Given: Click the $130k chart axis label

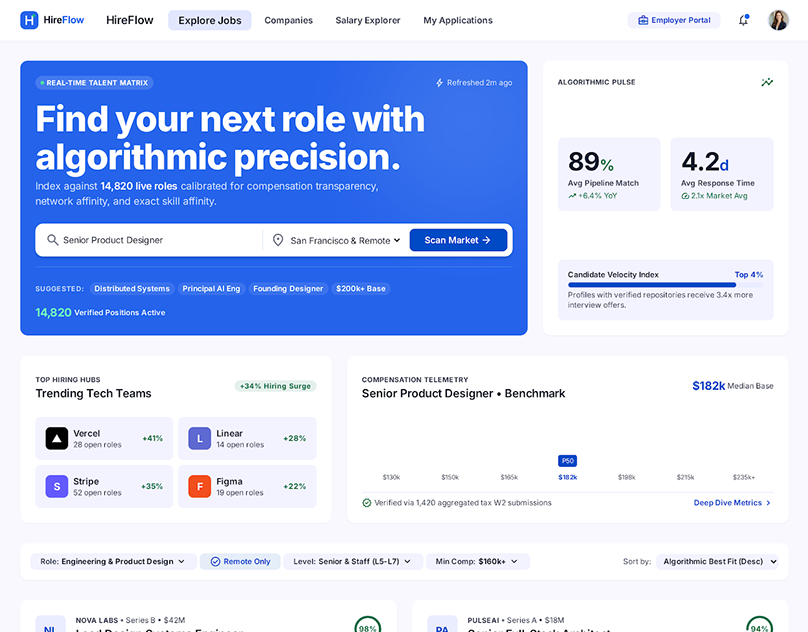Looking at the screenshot, I should [x=391, y=477].
